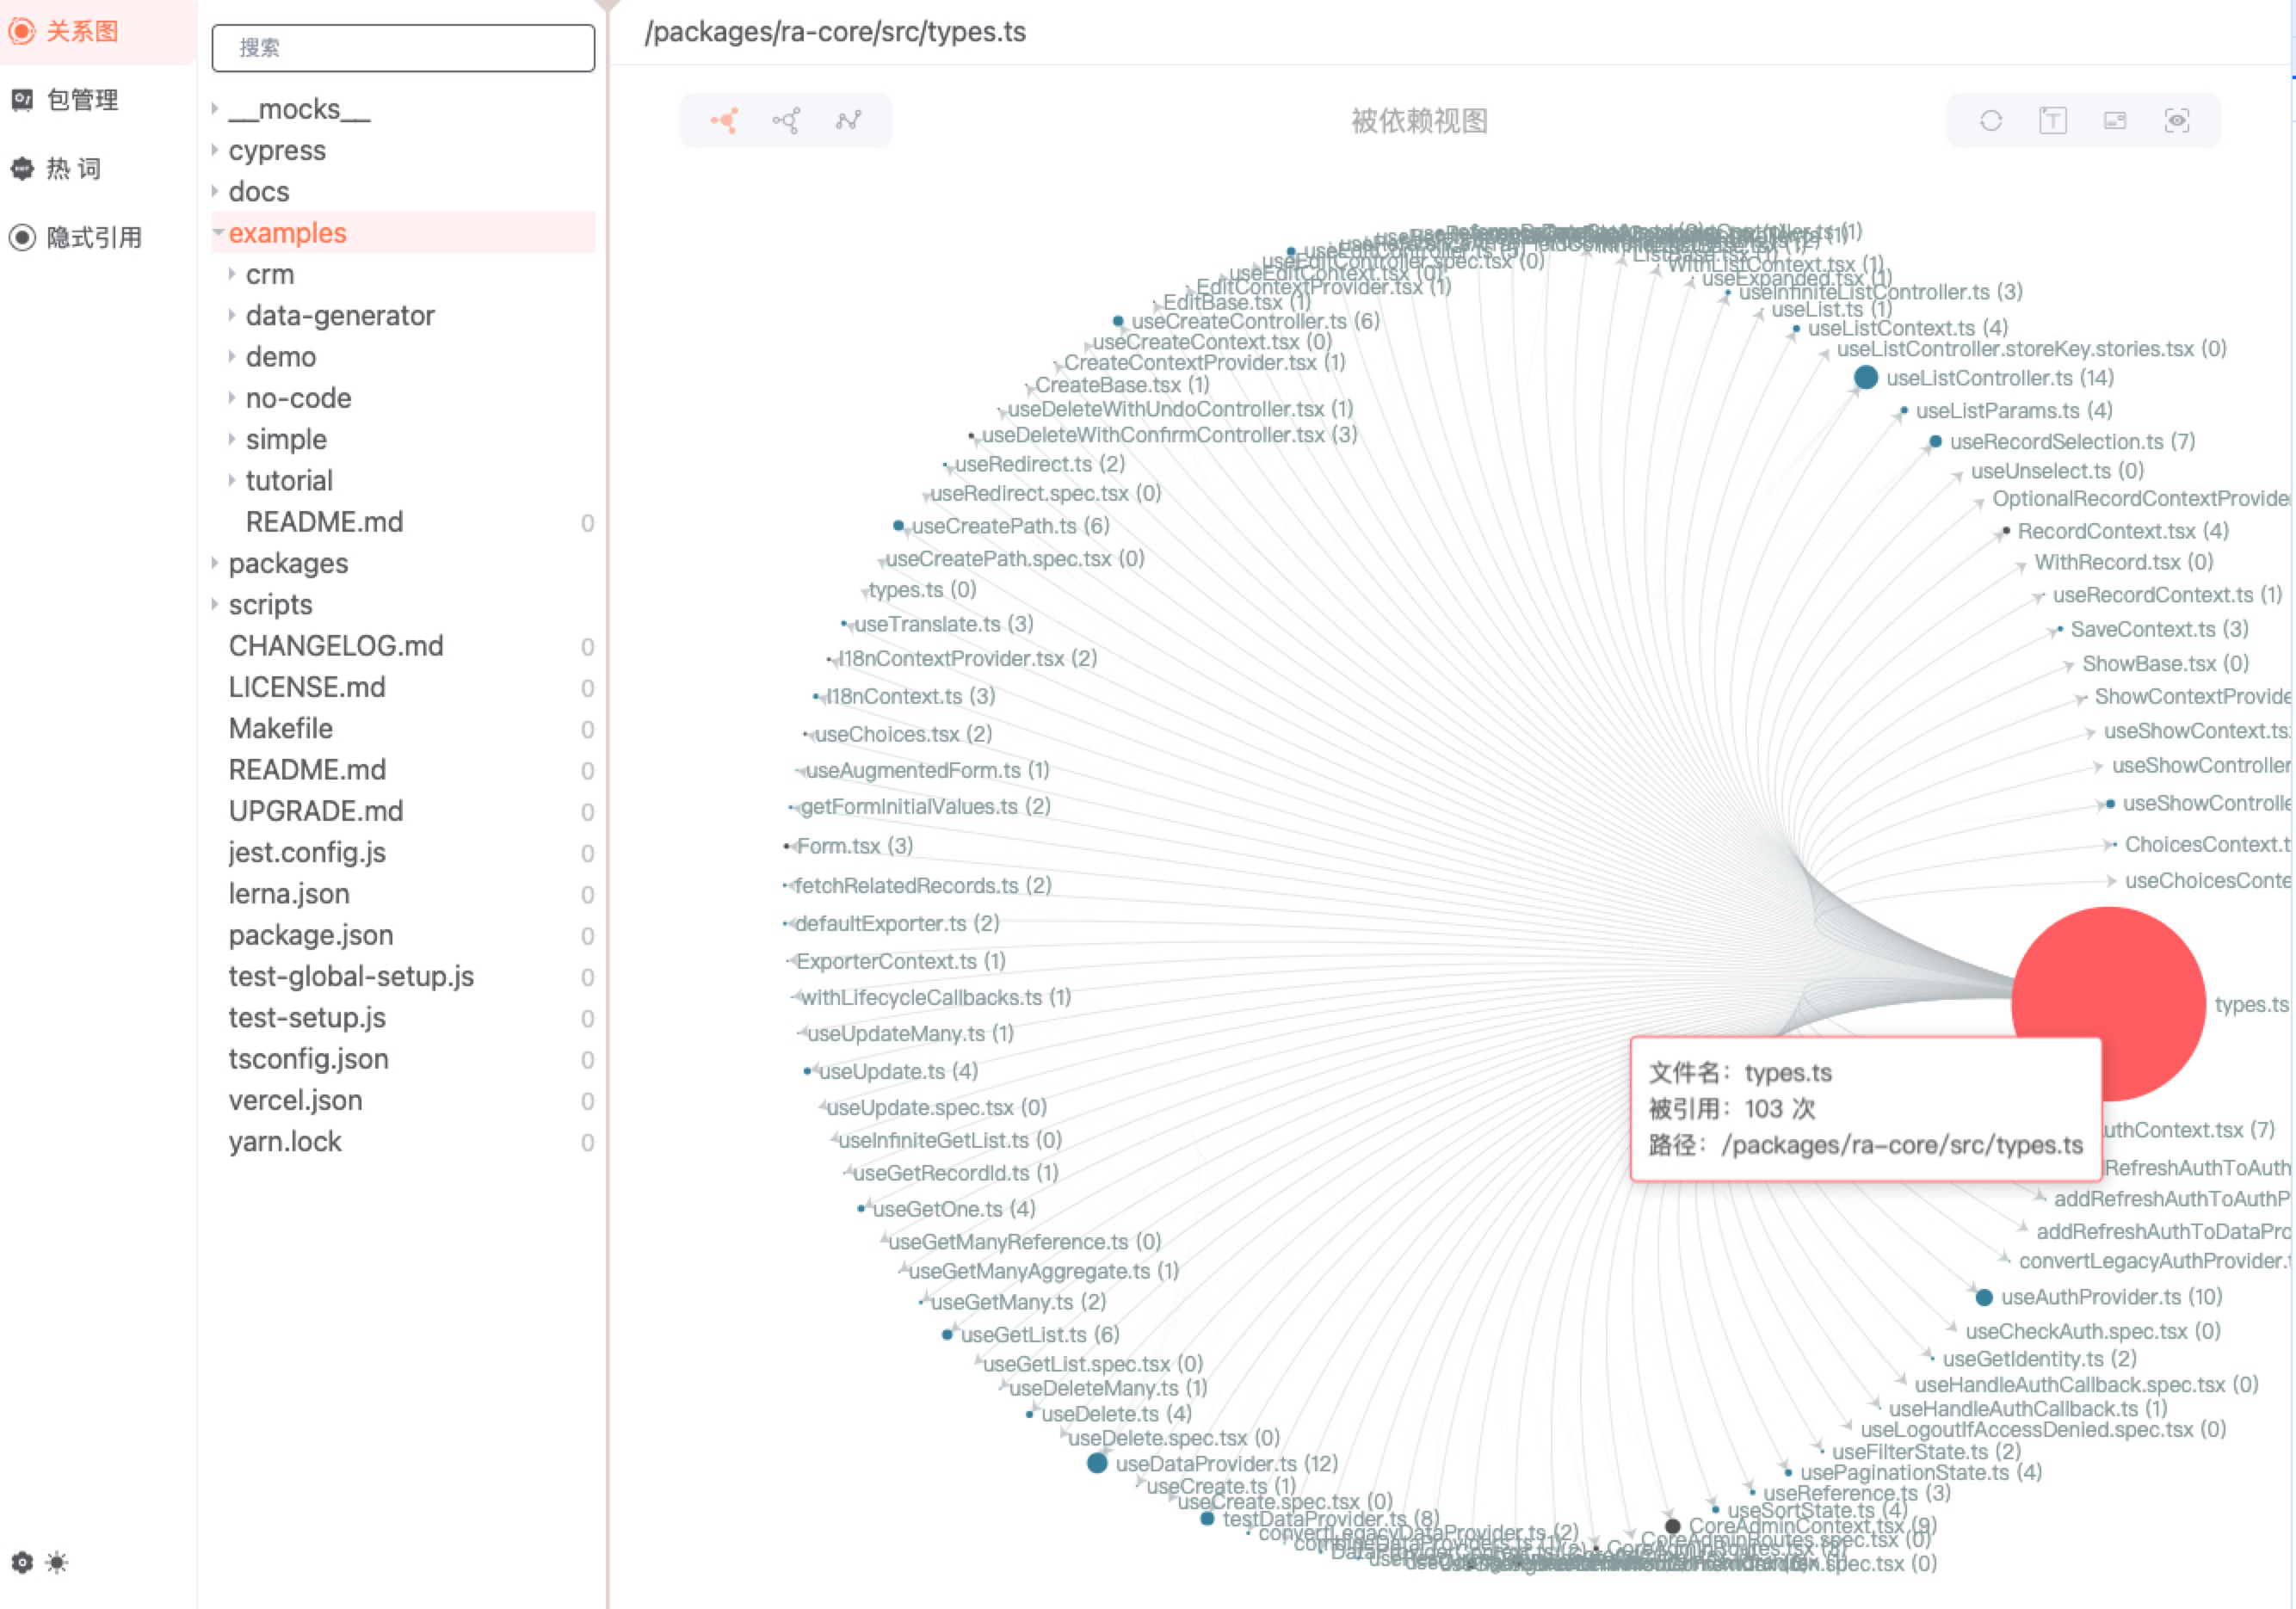Expand the crm folder
Screen dimensions: 2296x1609
269,274
